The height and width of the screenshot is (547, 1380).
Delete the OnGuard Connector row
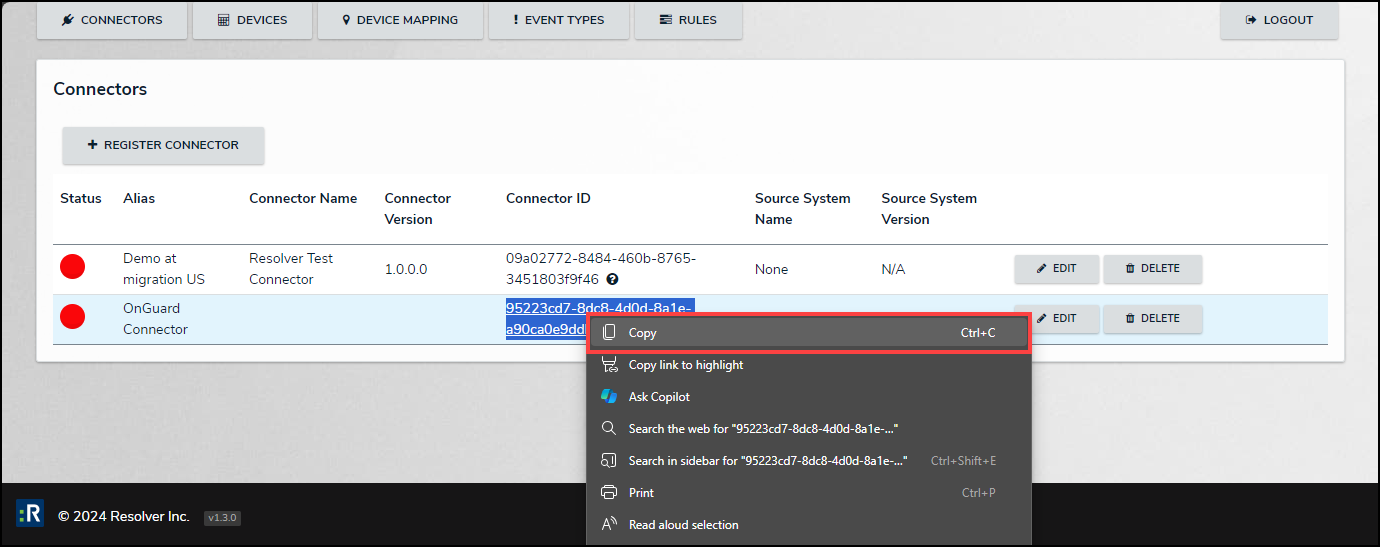pyautogui.click(x=1152, y=318)
